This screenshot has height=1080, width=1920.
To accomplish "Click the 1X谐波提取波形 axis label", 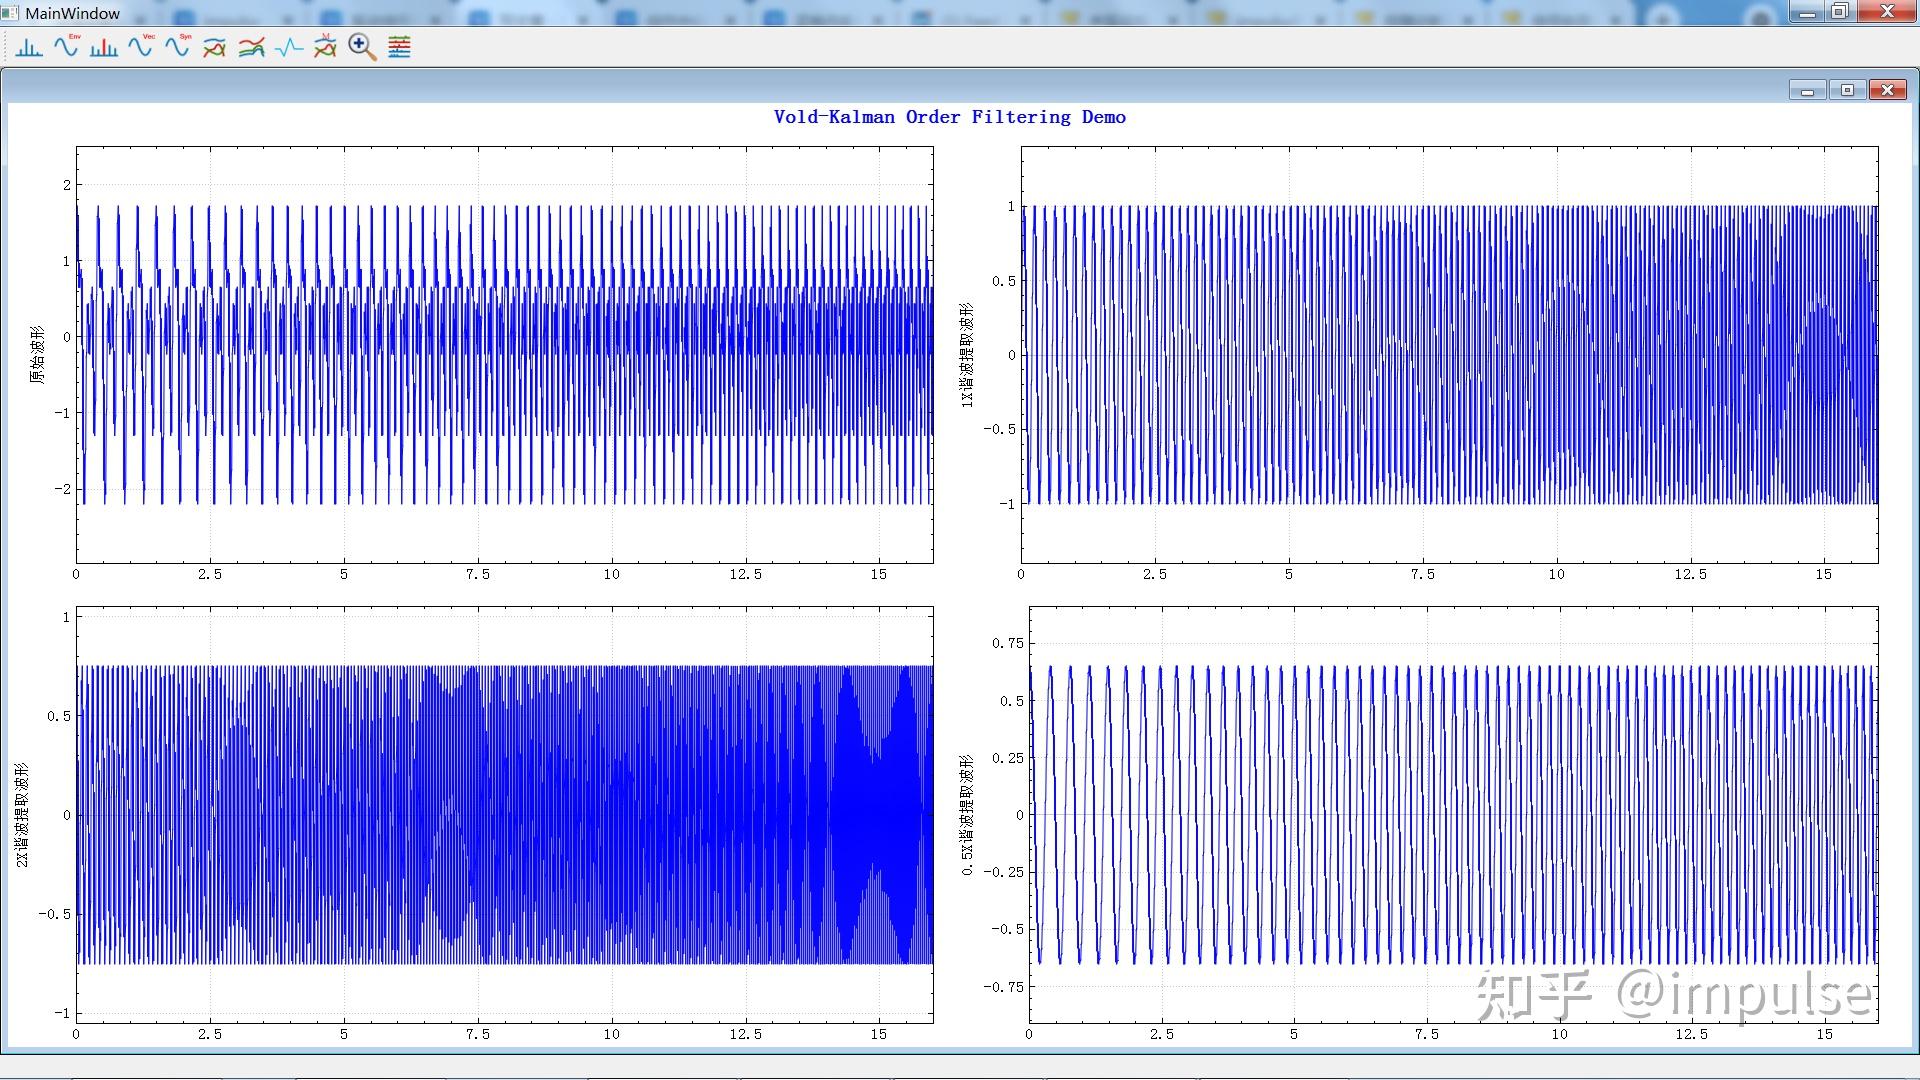I will tap(966, 355).
